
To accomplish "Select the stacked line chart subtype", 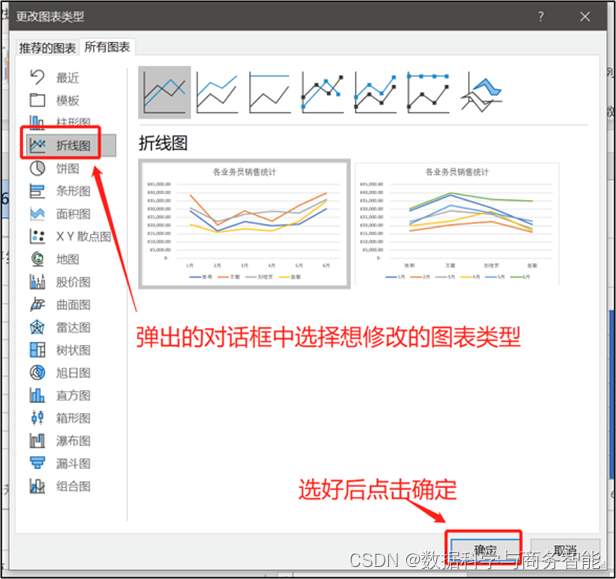I will coord(217,92).
